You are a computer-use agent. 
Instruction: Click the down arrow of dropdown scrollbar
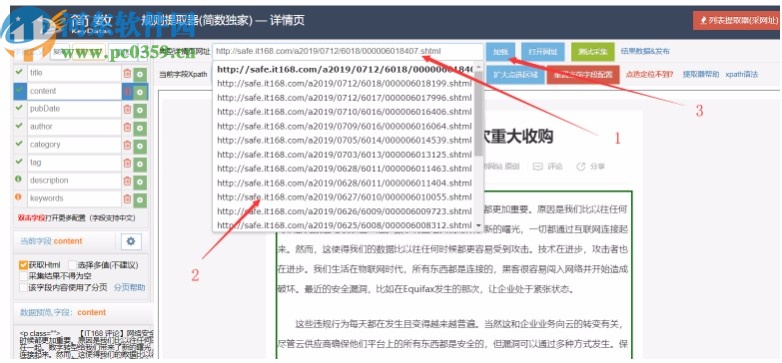tap(479, 226)
